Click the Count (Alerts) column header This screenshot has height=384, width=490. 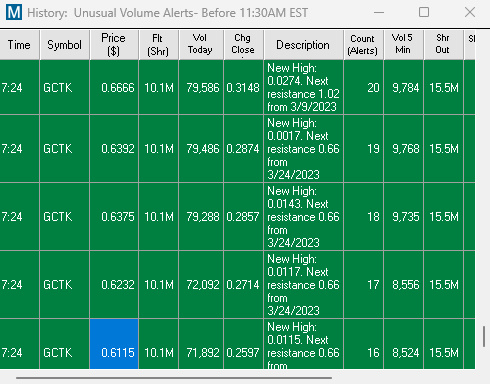coord(363,45)
